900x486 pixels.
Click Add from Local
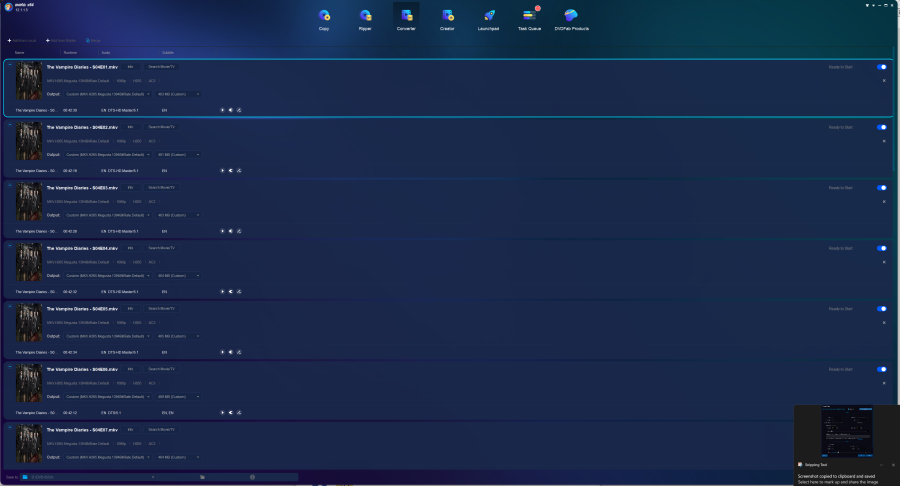coord(22,41)
